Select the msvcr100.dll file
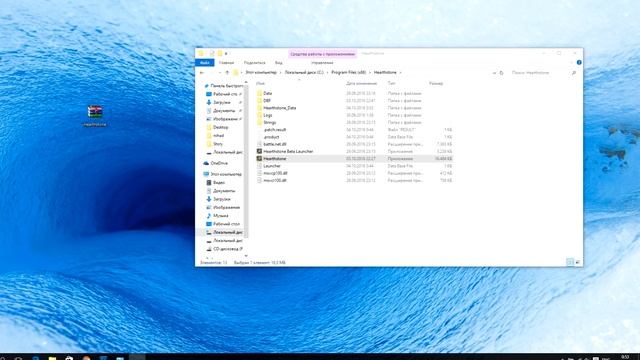The width and height of the screenshot is (640, 360). [x=275, y=180]
